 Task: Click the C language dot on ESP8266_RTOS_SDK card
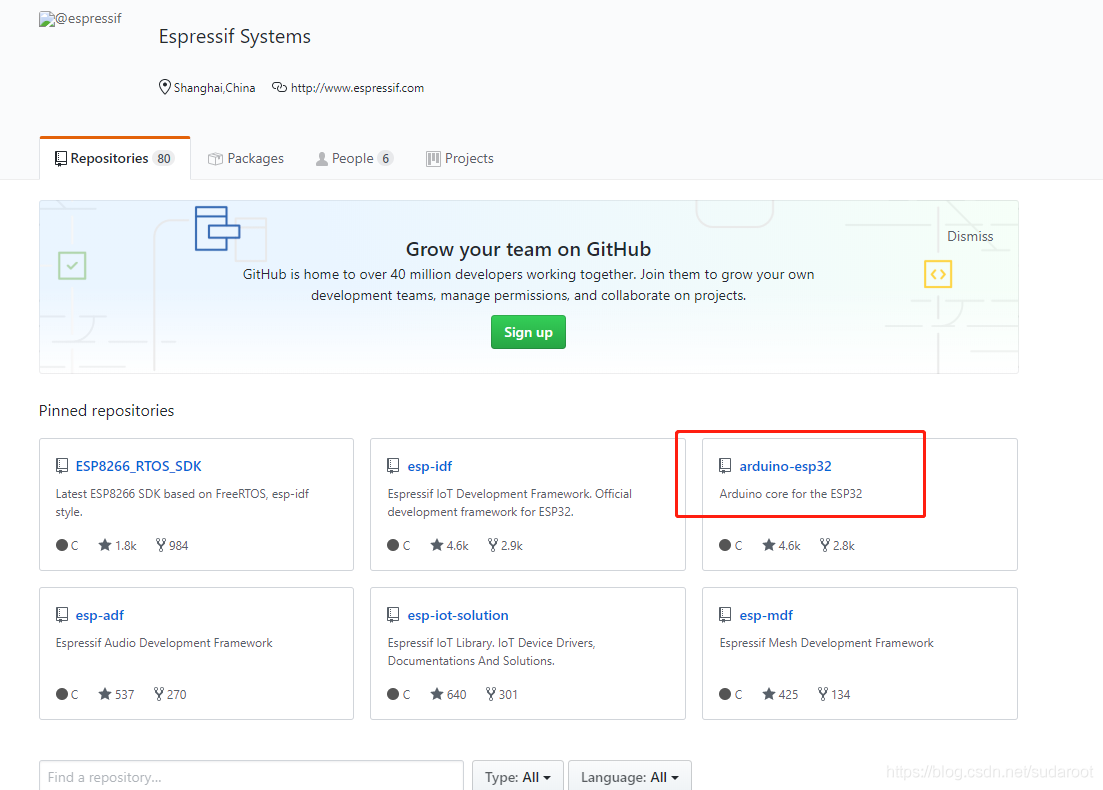coord(62,545)
